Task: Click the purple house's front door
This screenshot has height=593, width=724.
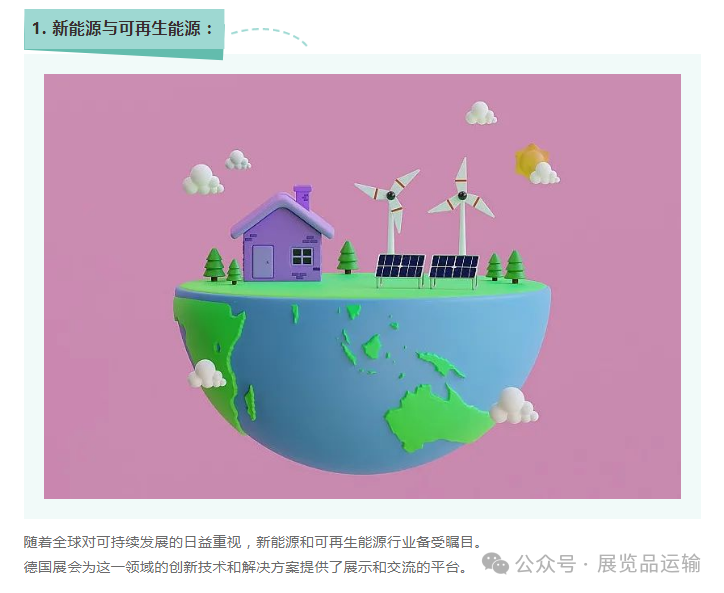Action: point(263,262)
